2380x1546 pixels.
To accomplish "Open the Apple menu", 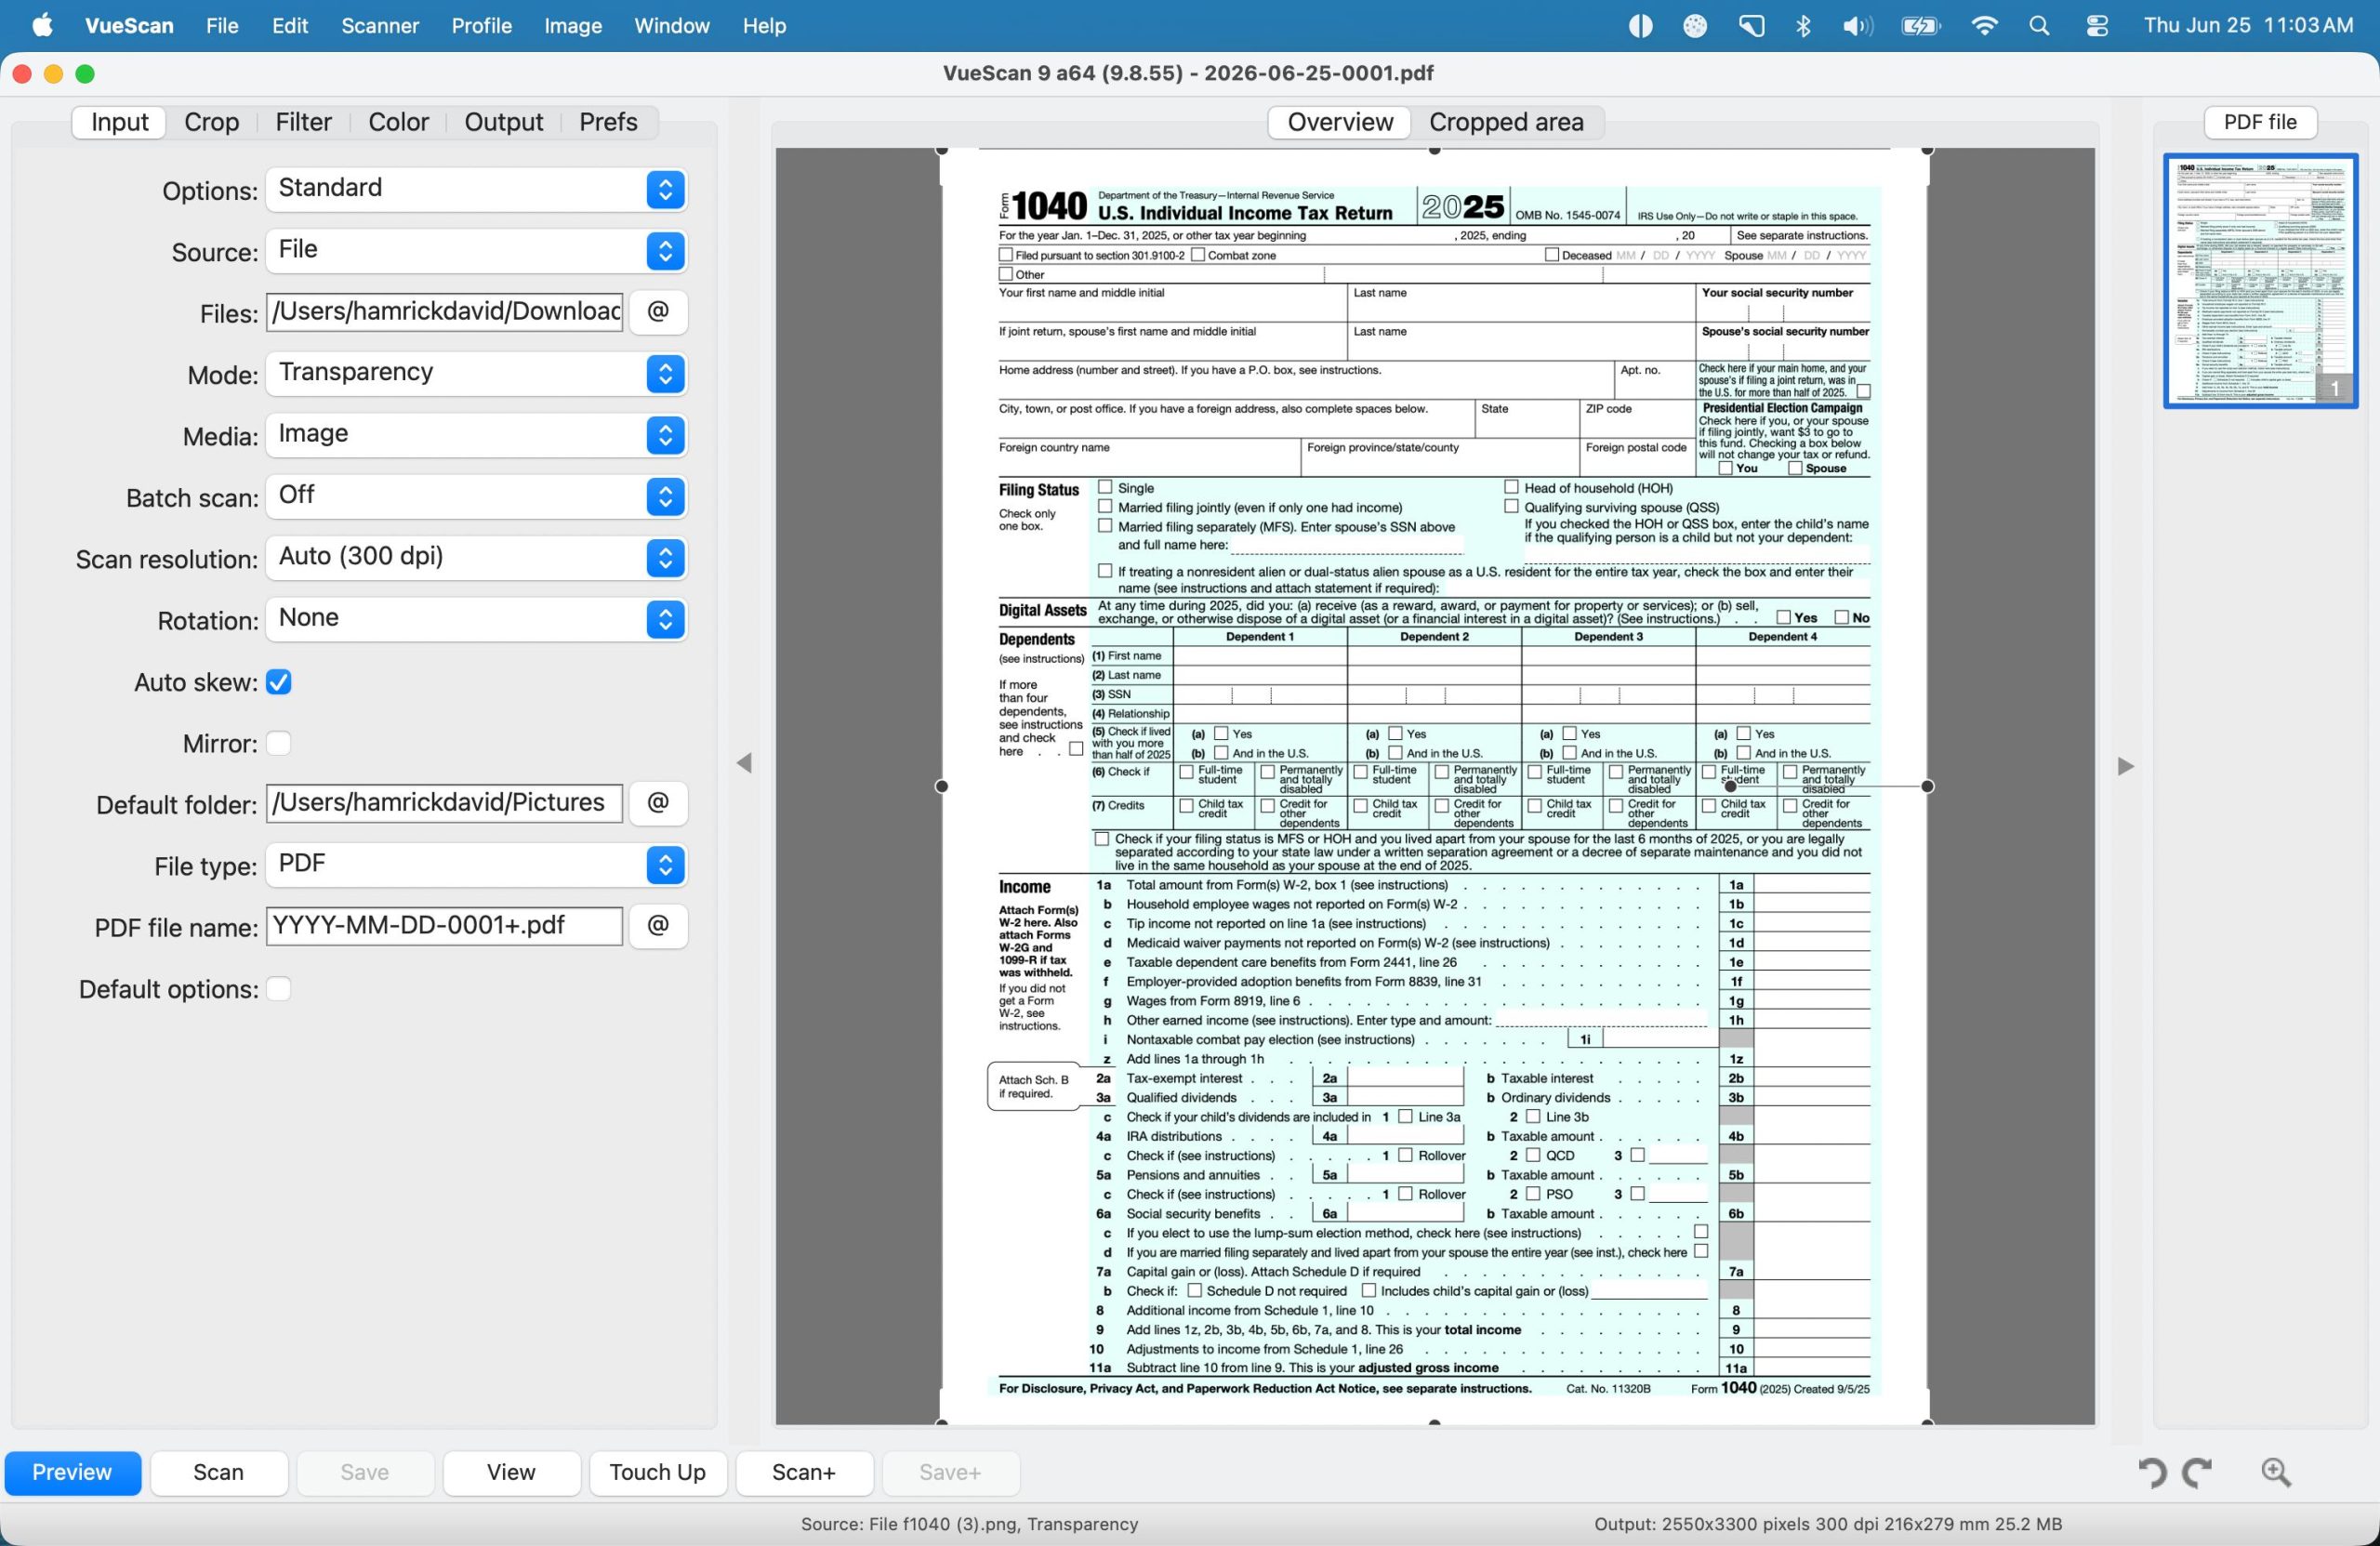I will (42, 25).
